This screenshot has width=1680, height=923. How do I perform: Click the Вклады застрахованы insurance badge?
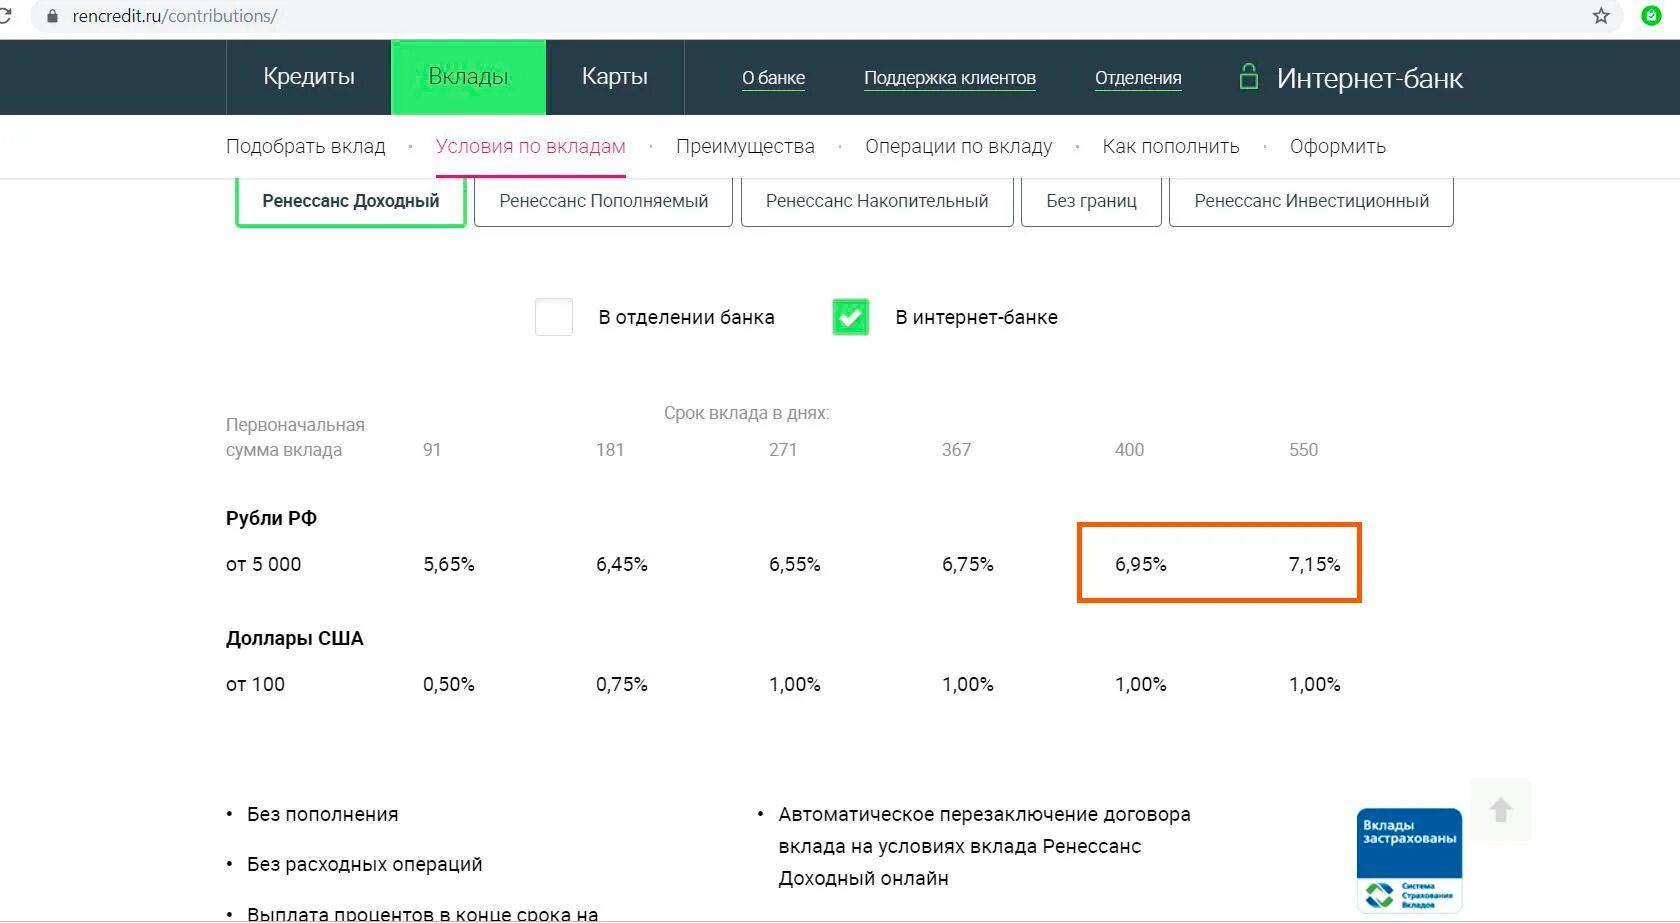tap(1409, 860)
